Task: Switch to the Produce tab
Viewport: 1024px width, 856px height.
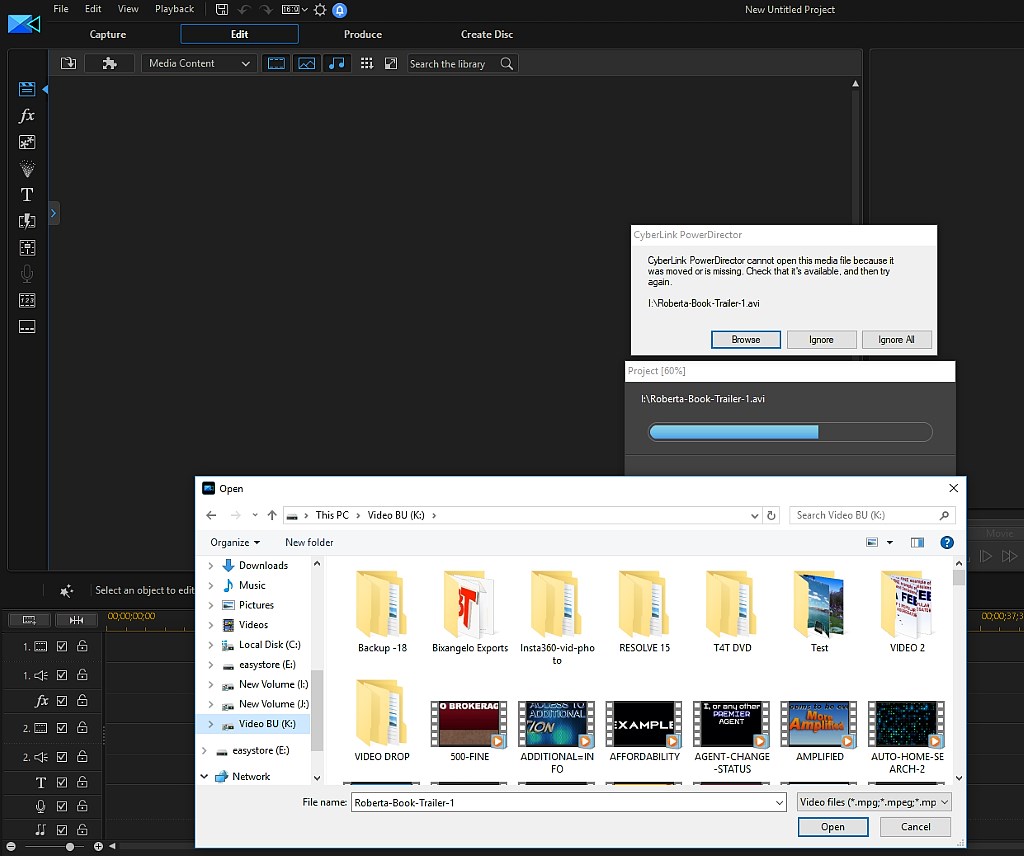Action: 362,35
